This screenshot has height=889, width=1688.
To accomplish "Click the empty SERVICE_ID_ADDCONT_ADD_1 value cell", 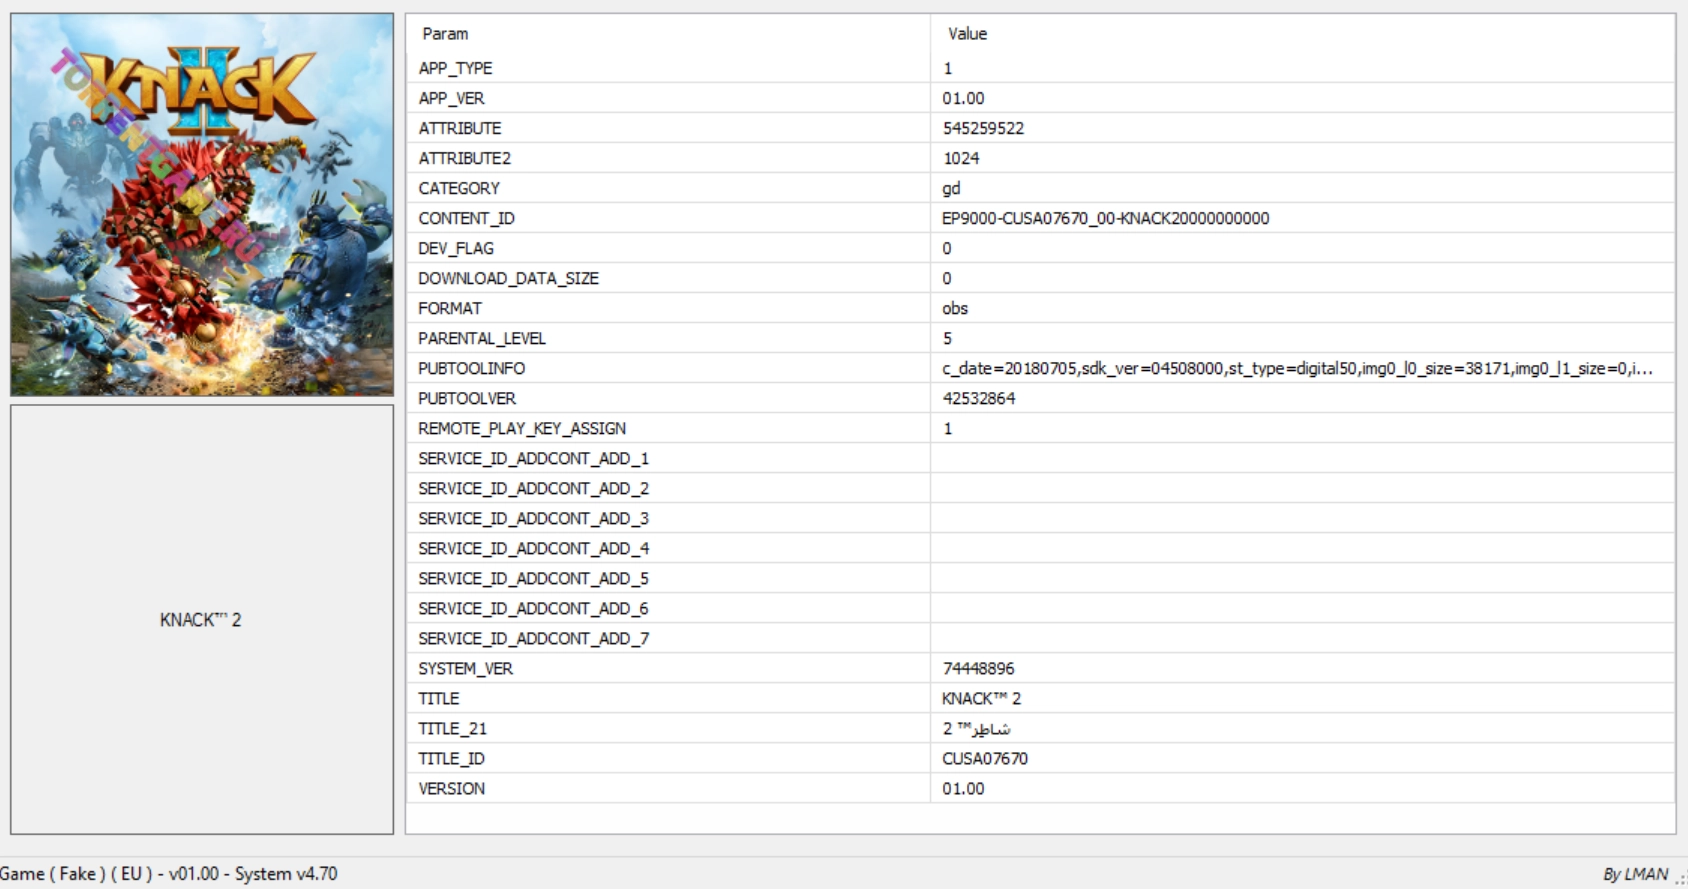I will click(x=1300, y=458).
